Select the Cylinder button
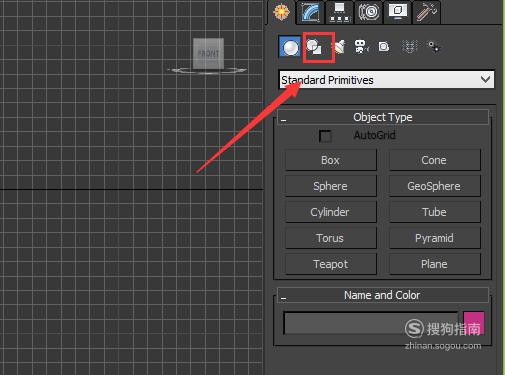505x375 pixels. click(x=331, y=212)
